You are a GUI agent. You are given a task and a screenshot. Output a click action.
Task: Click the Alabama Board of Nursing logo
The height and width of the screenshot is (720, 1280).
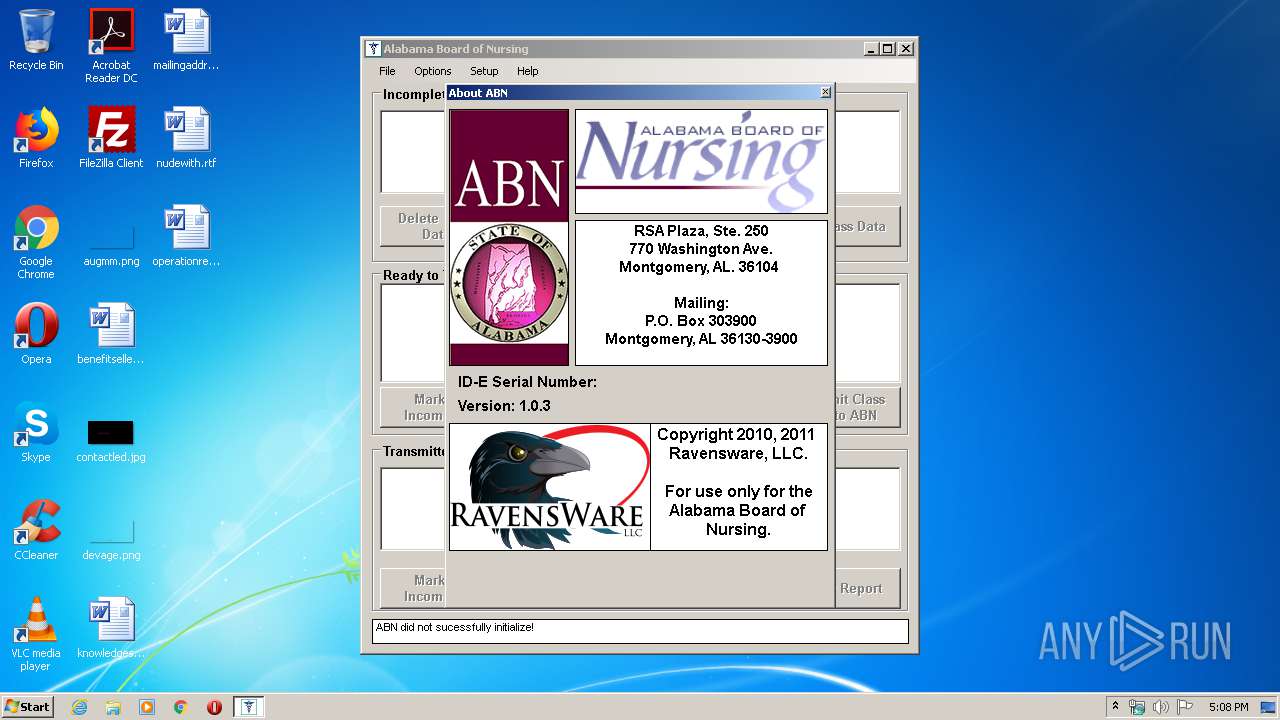701,161
